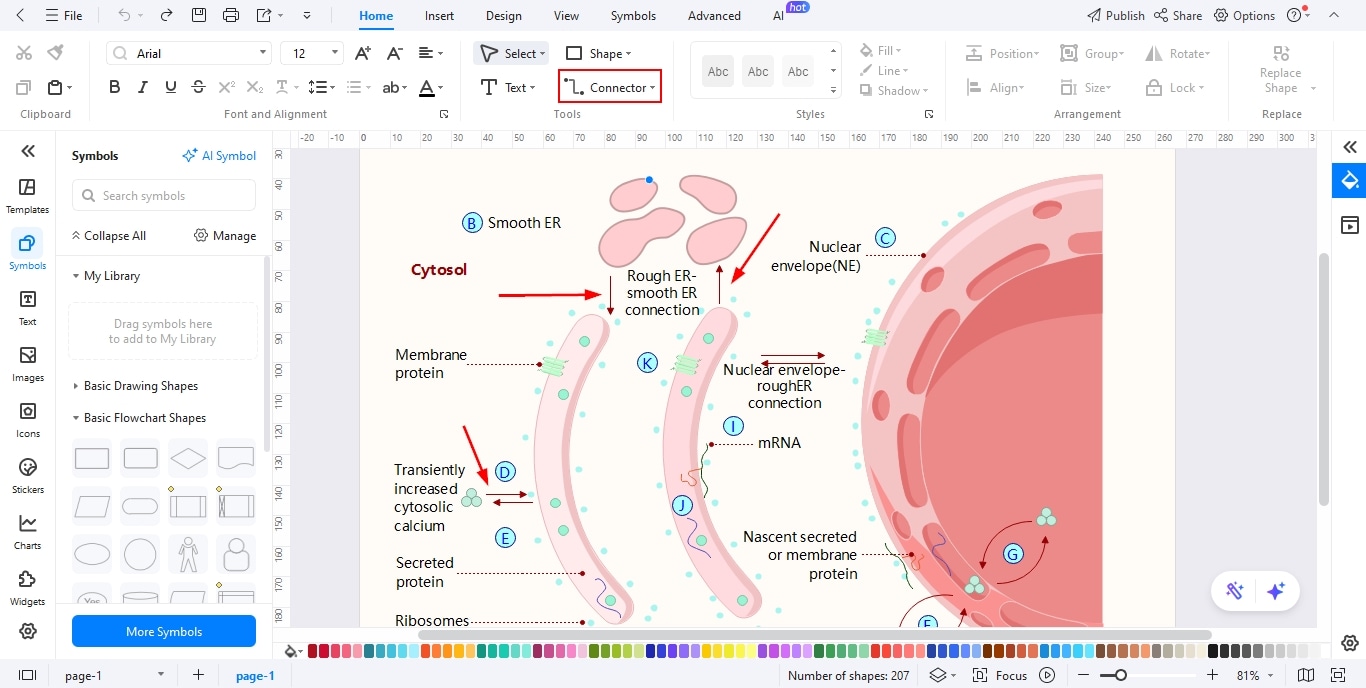Adjust the zoom slider handle
Image resolution: width=1366 pixels, height=688 pixels.
click(x=1121, y=675)
